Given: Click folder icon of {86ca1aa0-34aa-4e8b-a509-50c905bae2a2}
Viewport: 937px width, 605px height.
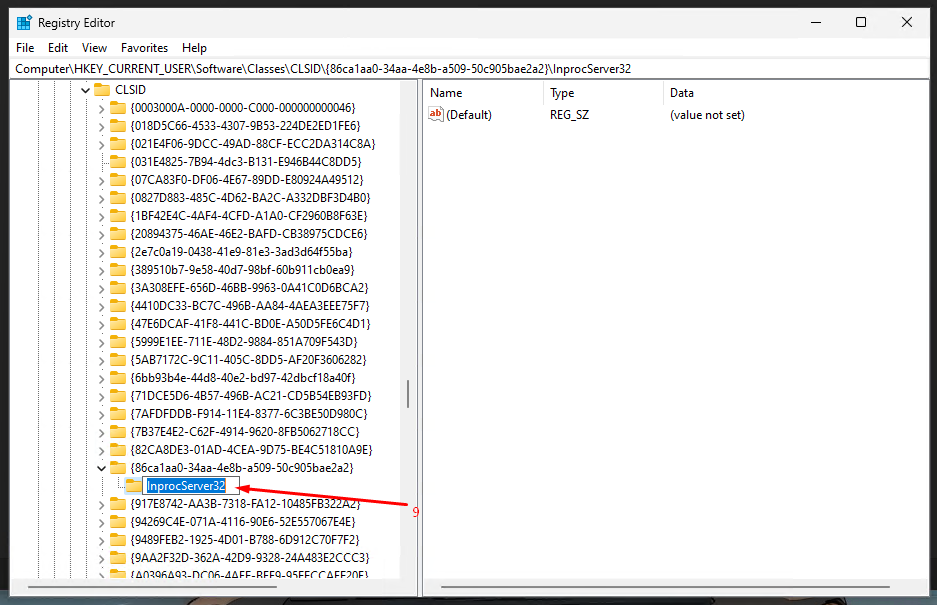Looking at the screenshot, I should click(118, 468).
